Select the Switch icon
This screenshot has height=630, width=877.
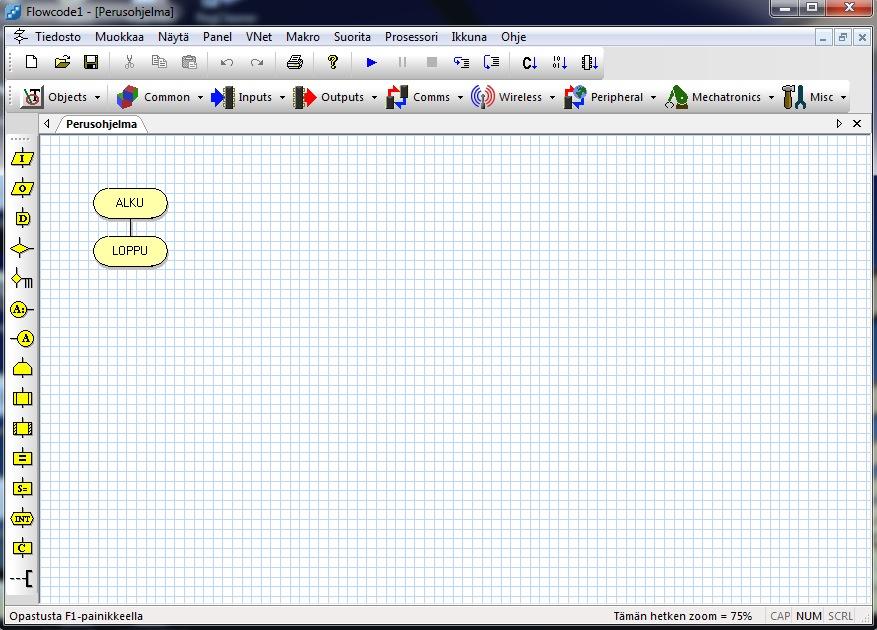(x=22, y=279)
